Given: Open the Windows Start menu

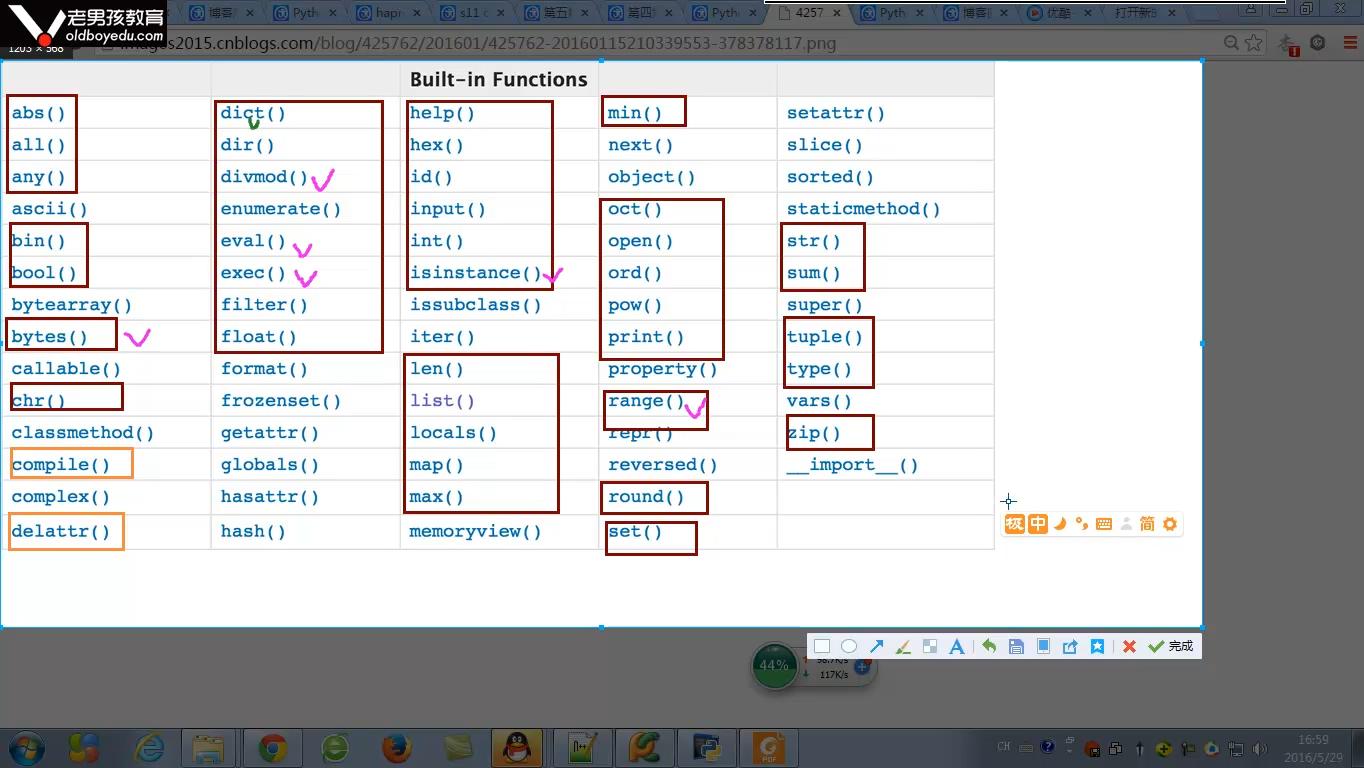Looking at the screenshot, I should [27, 748].
